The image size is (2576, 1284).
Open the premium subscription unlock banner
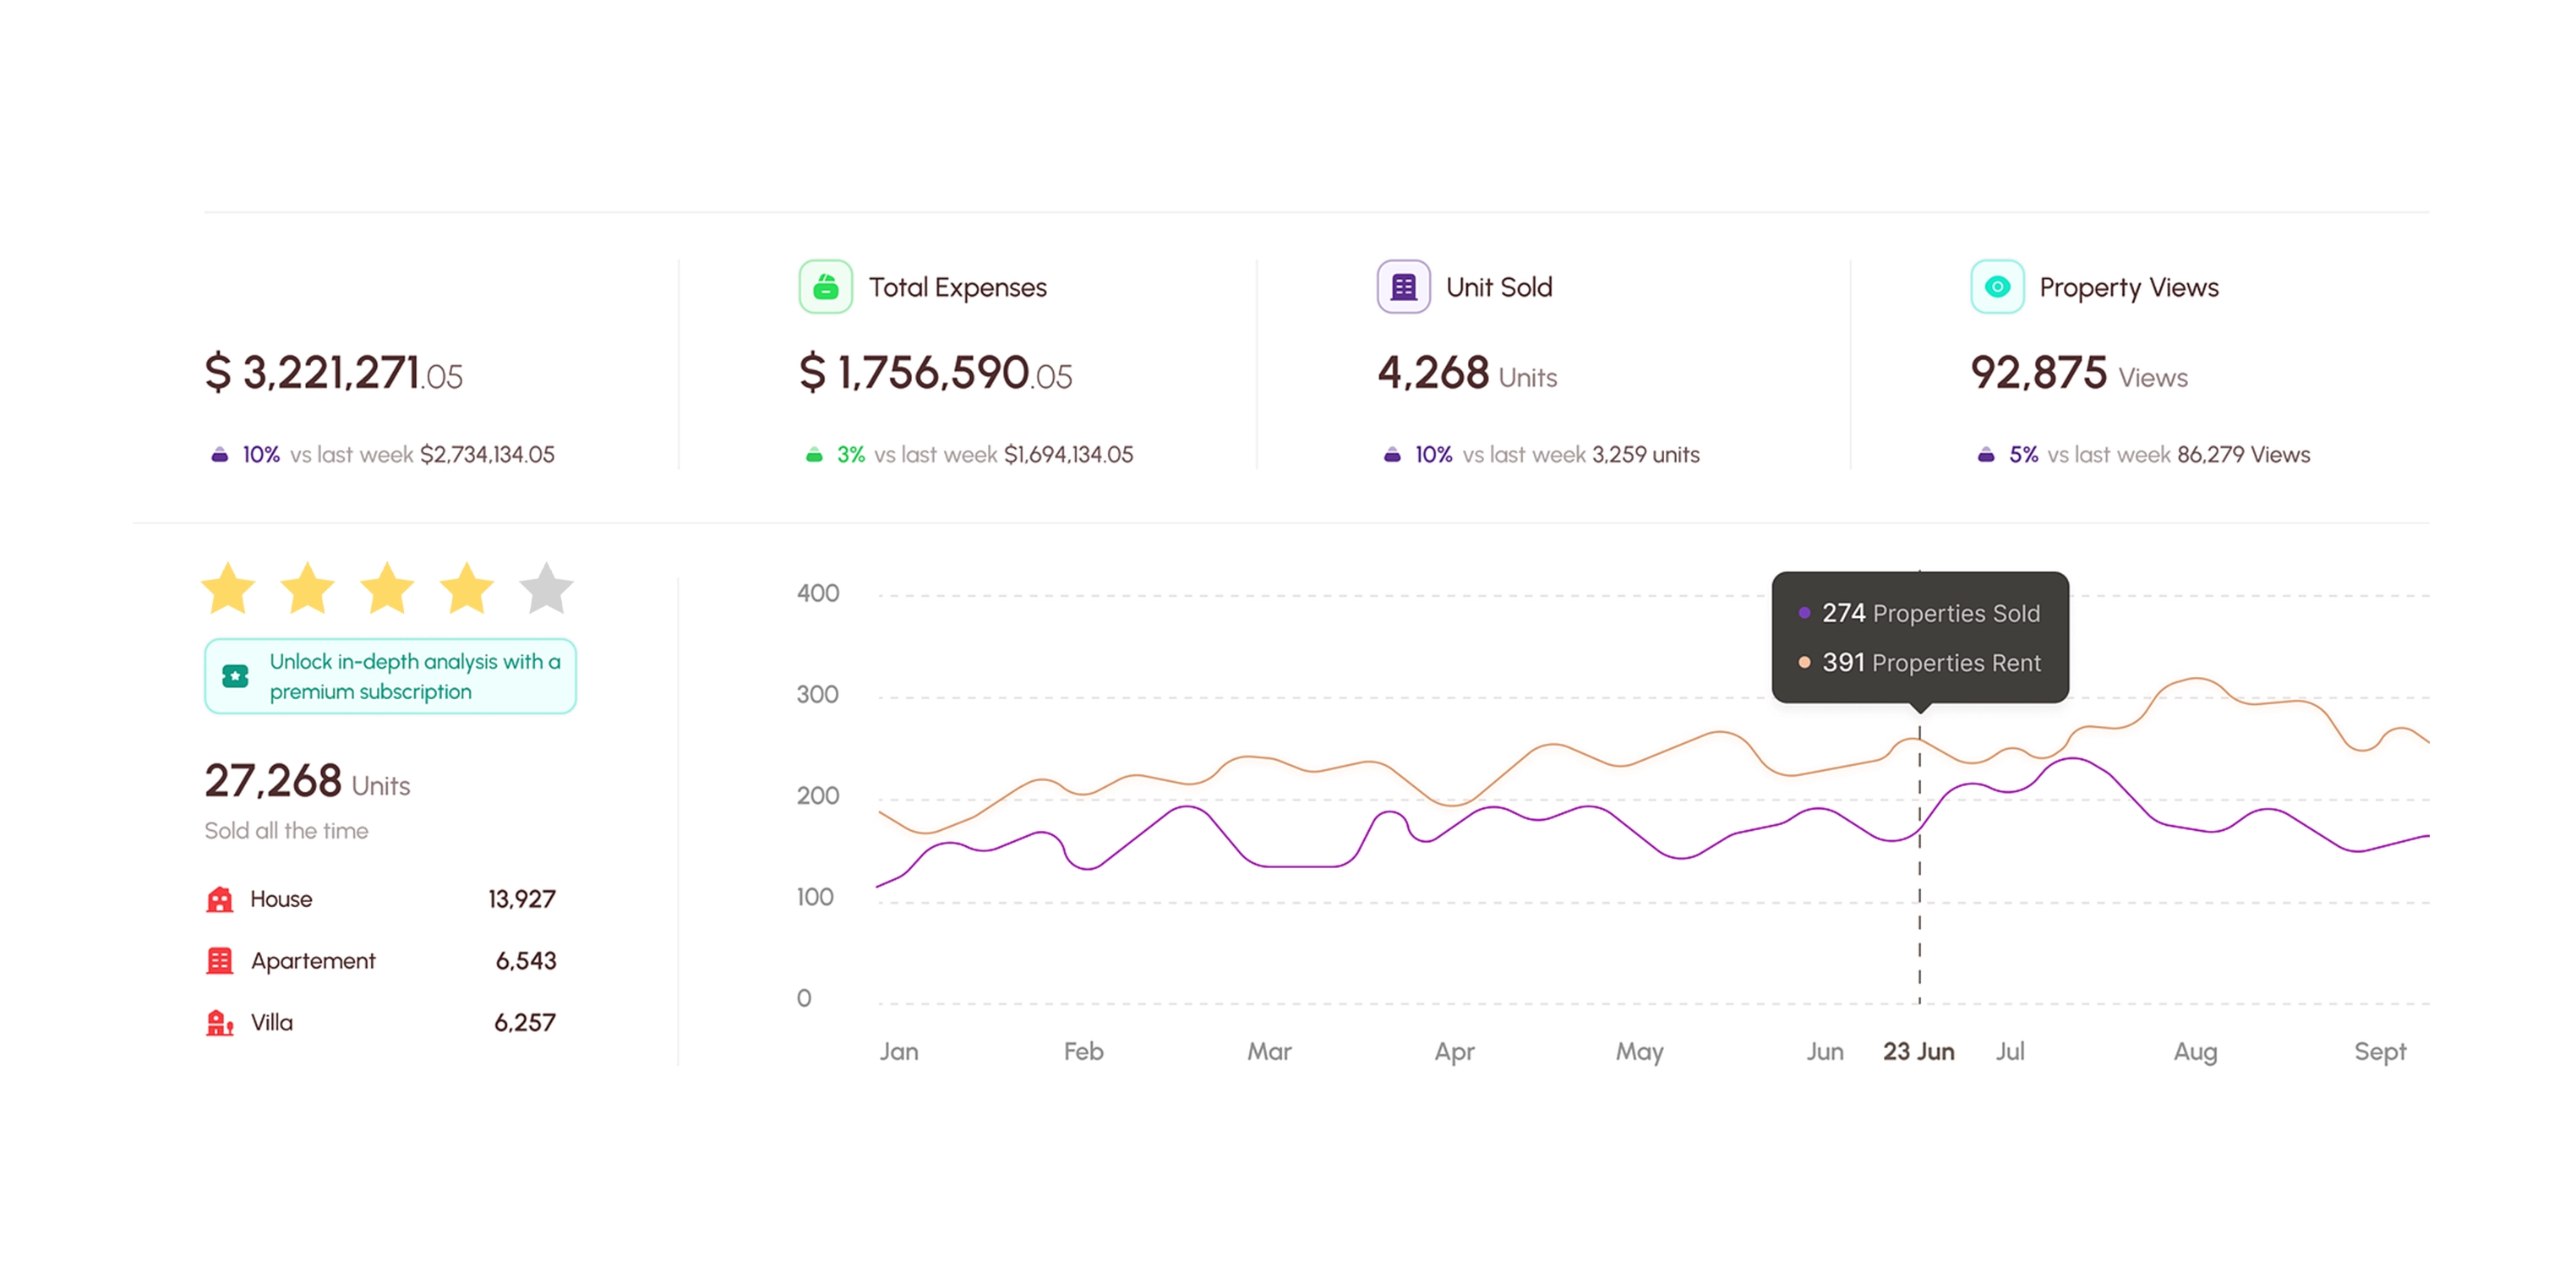tap(390, 676)
